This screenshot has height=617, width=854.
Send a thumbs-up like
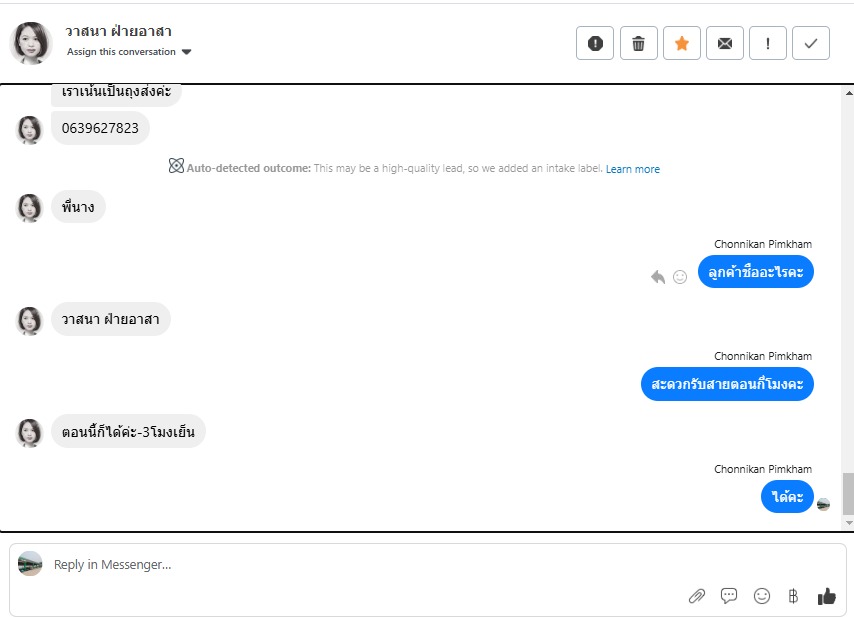826,596
